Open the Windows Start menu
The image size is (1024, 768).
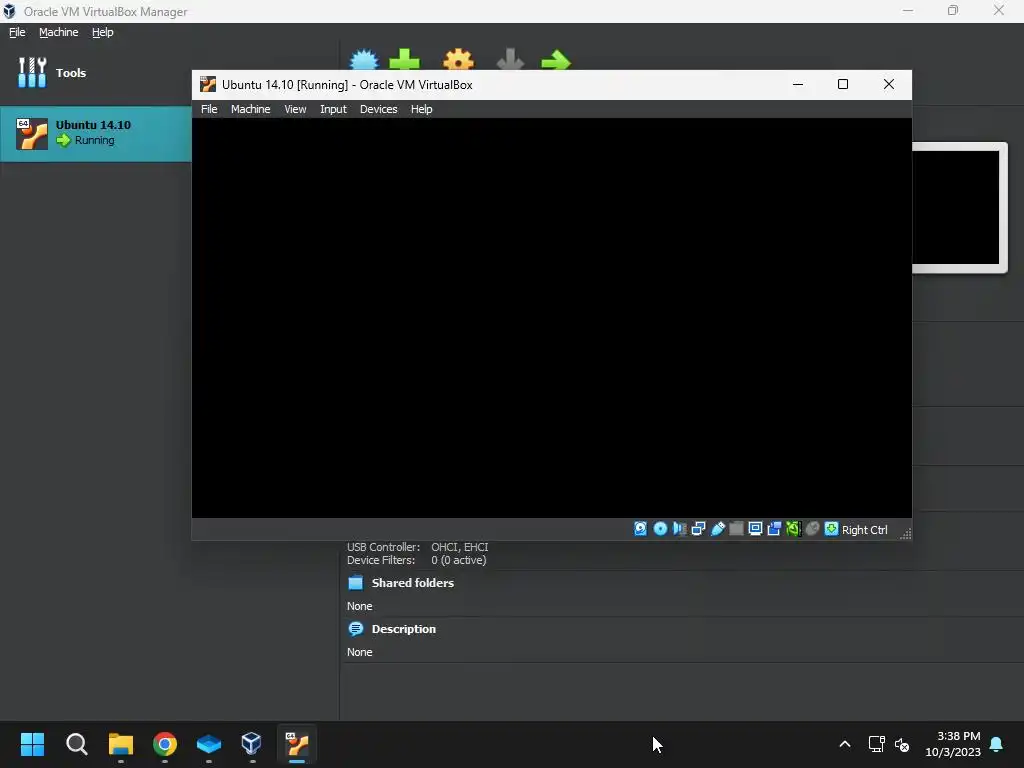[32, 744]
